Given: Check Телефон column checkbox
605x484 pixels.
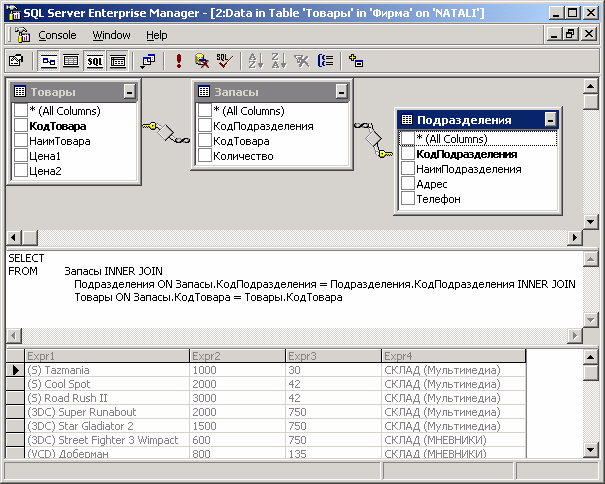Looking at the screenshot, I should click(x=407, y=199).
